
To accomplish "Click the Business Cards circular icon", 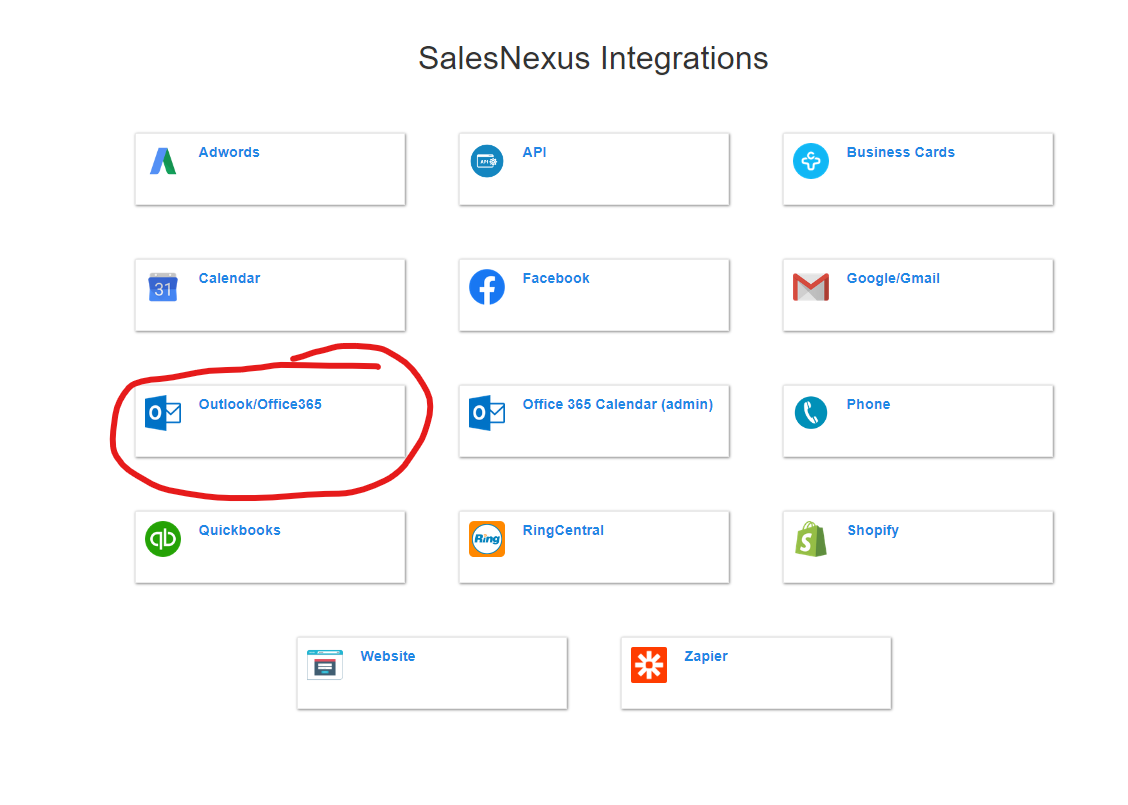I will 811,161.
